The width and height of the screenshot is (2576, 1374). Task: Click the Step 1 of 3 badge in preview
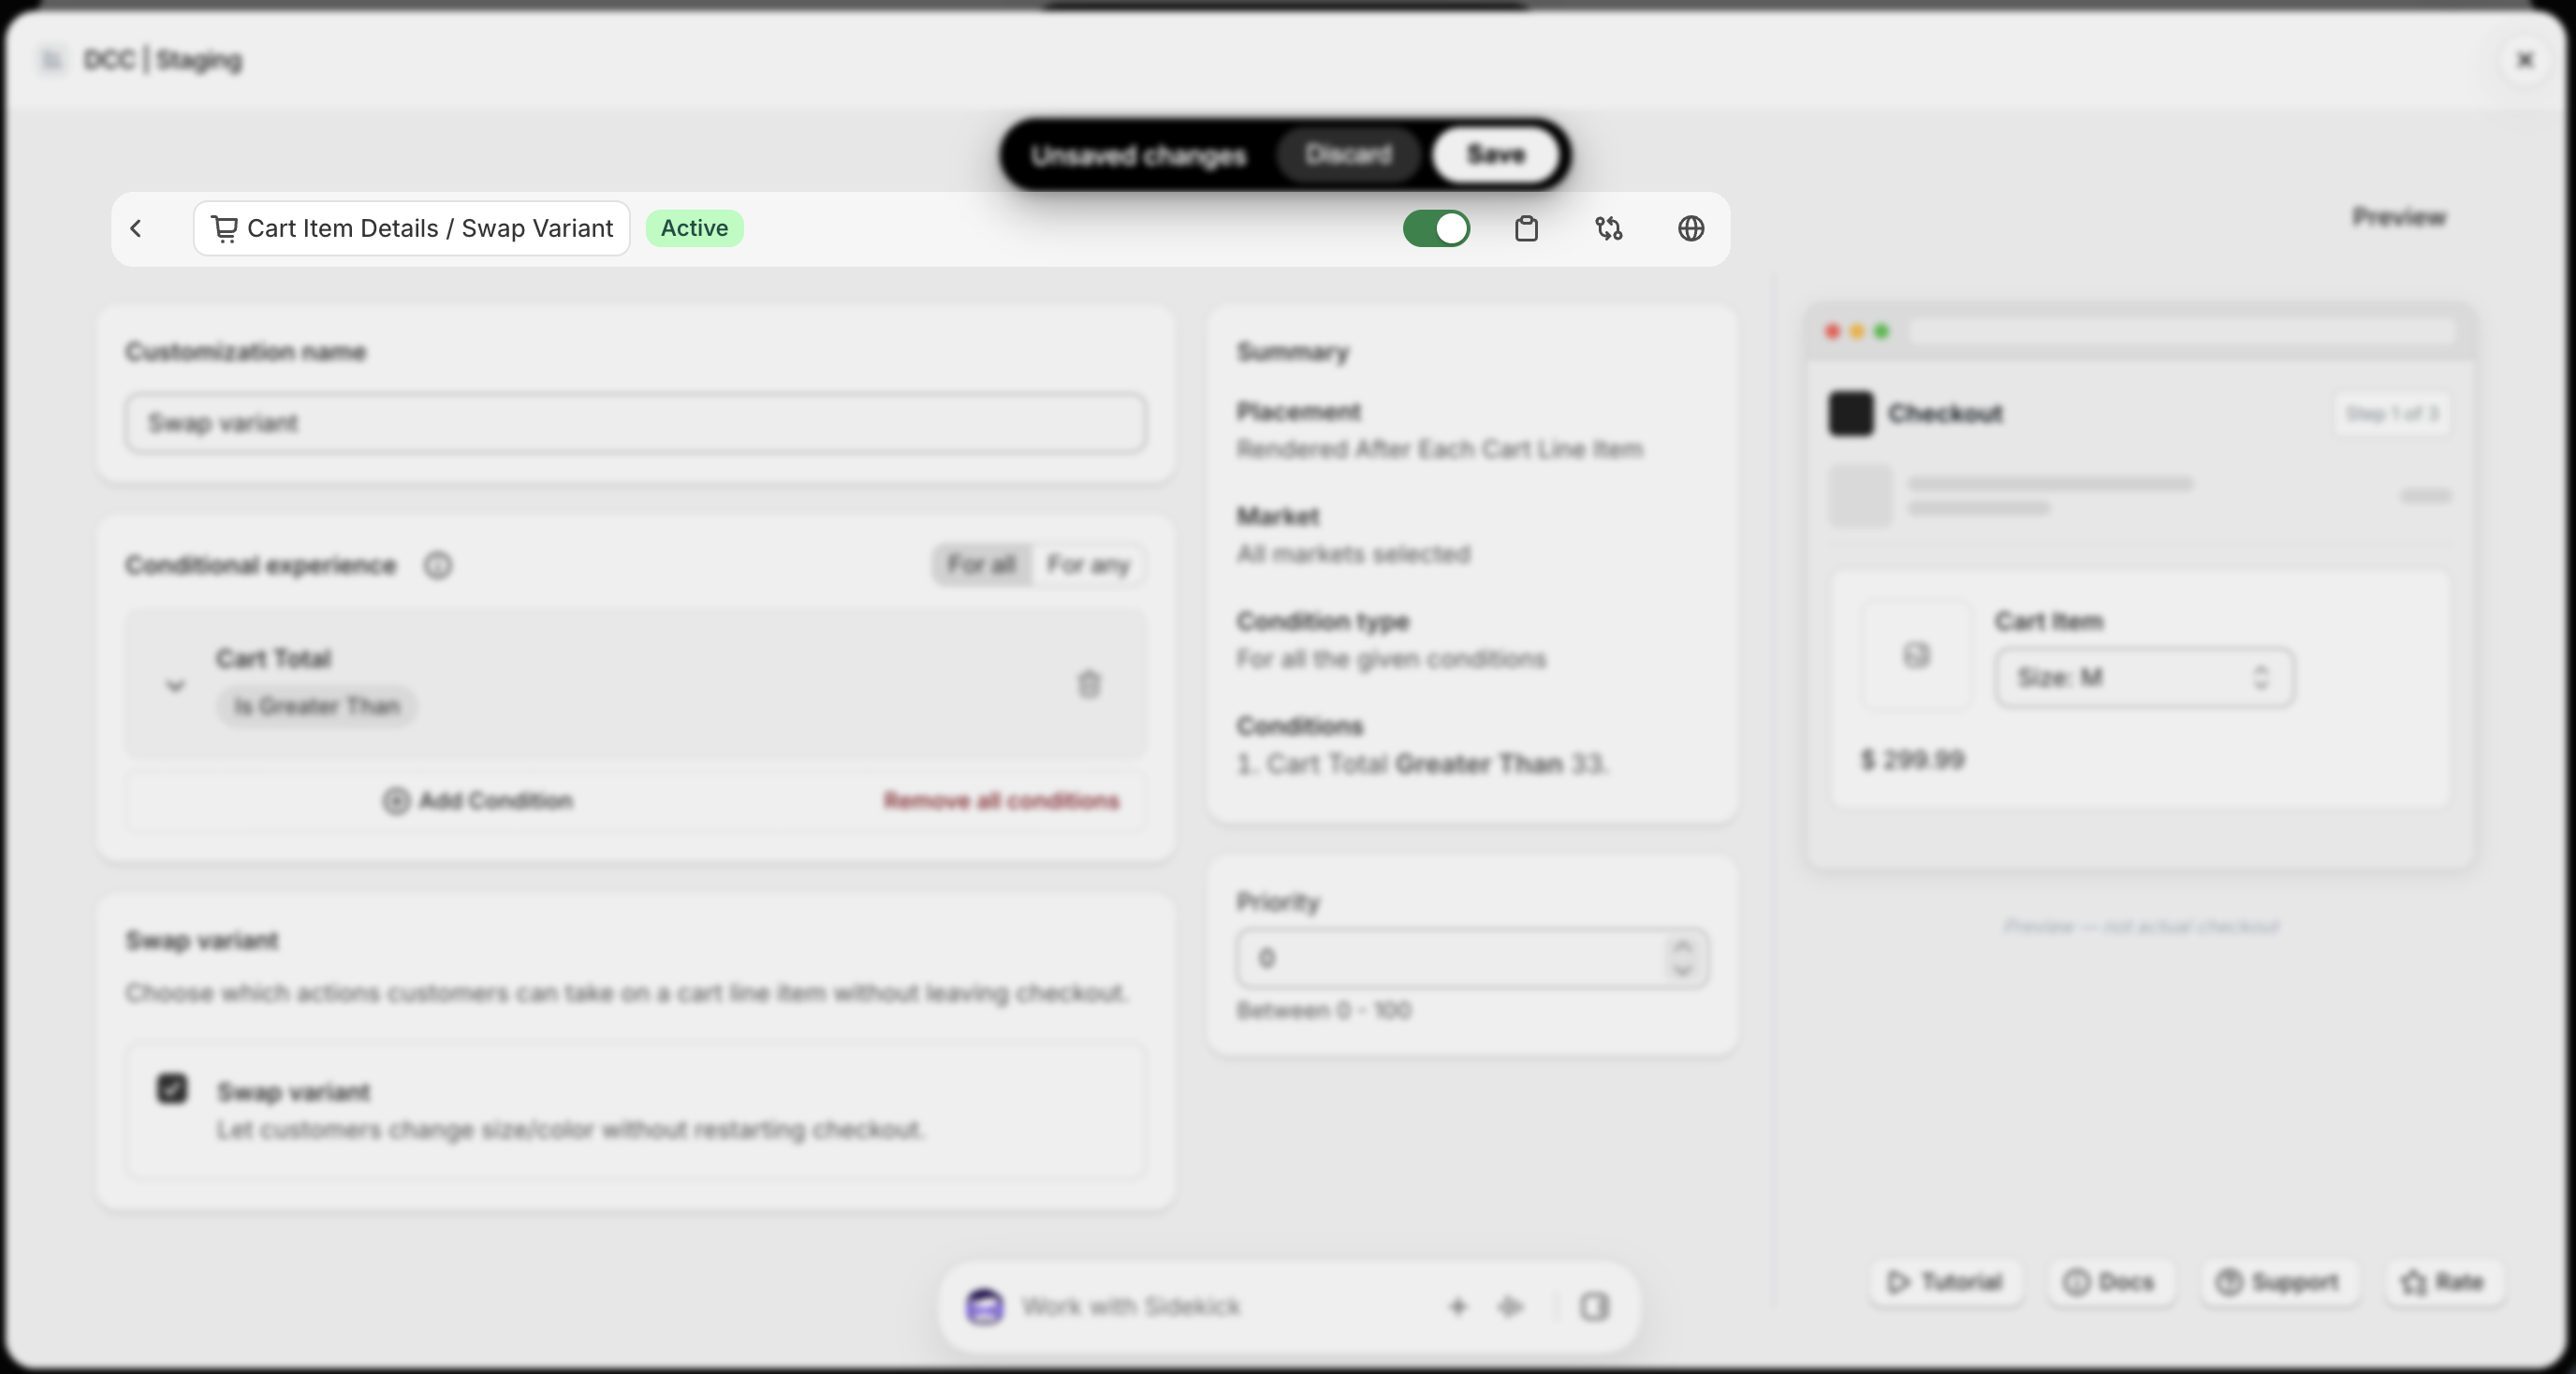tap(2392, 414)
